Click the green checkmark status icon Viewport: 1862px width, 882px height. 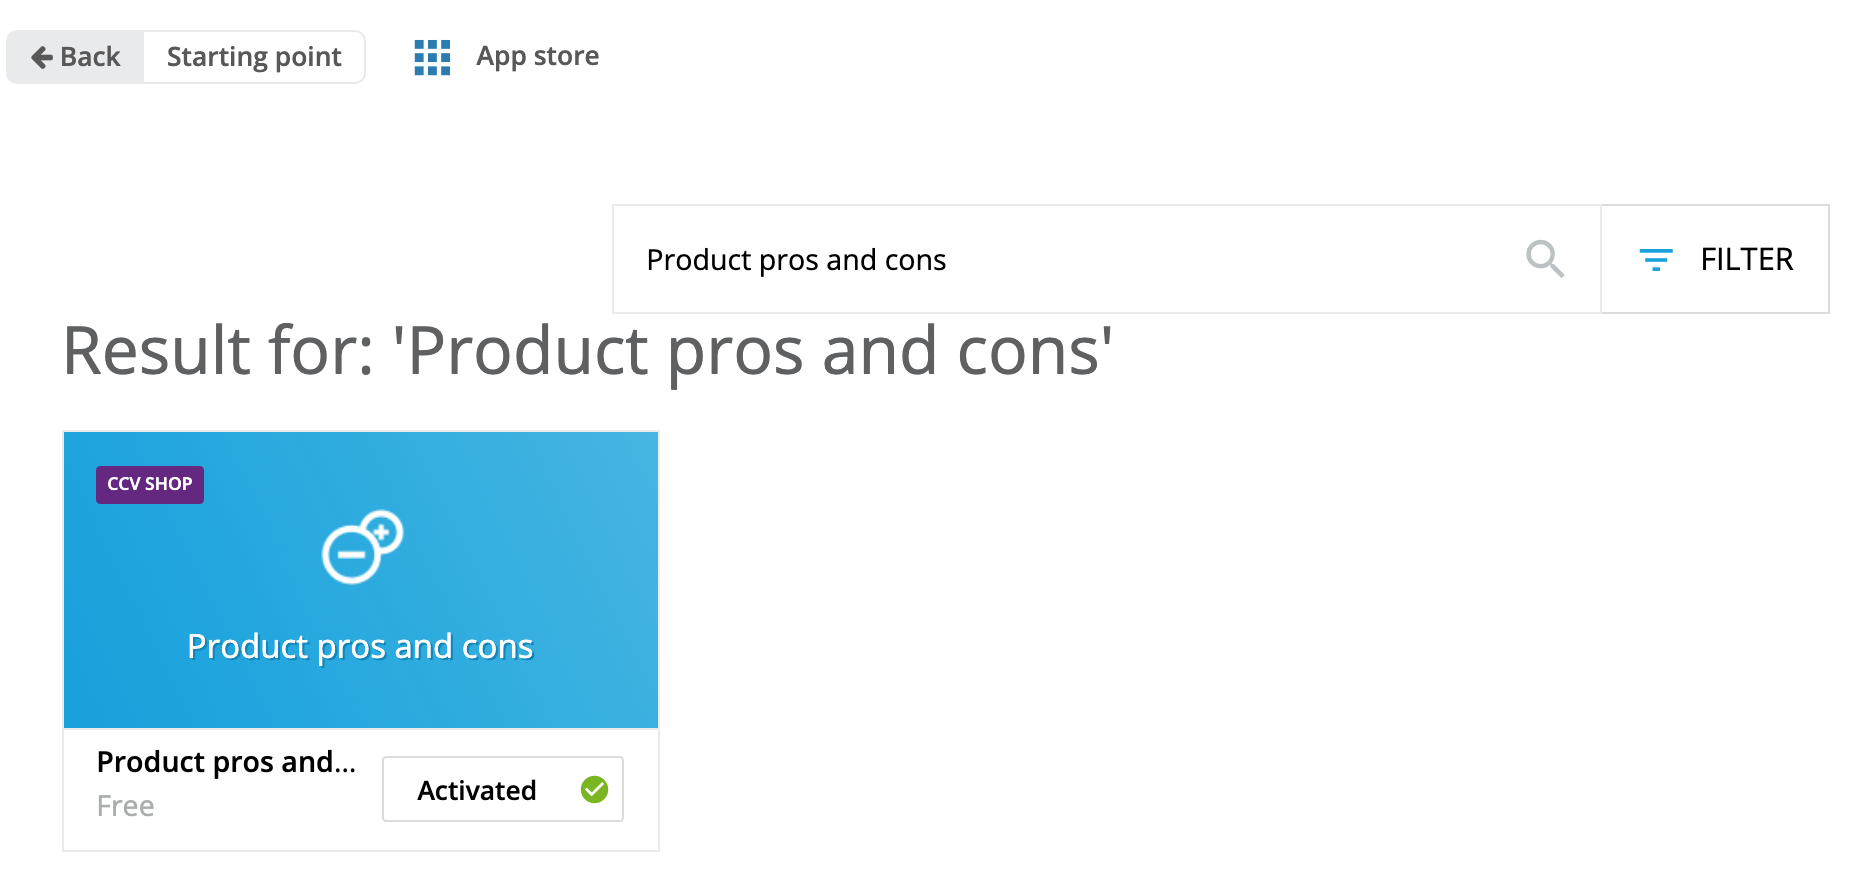[x=594, y=790]
